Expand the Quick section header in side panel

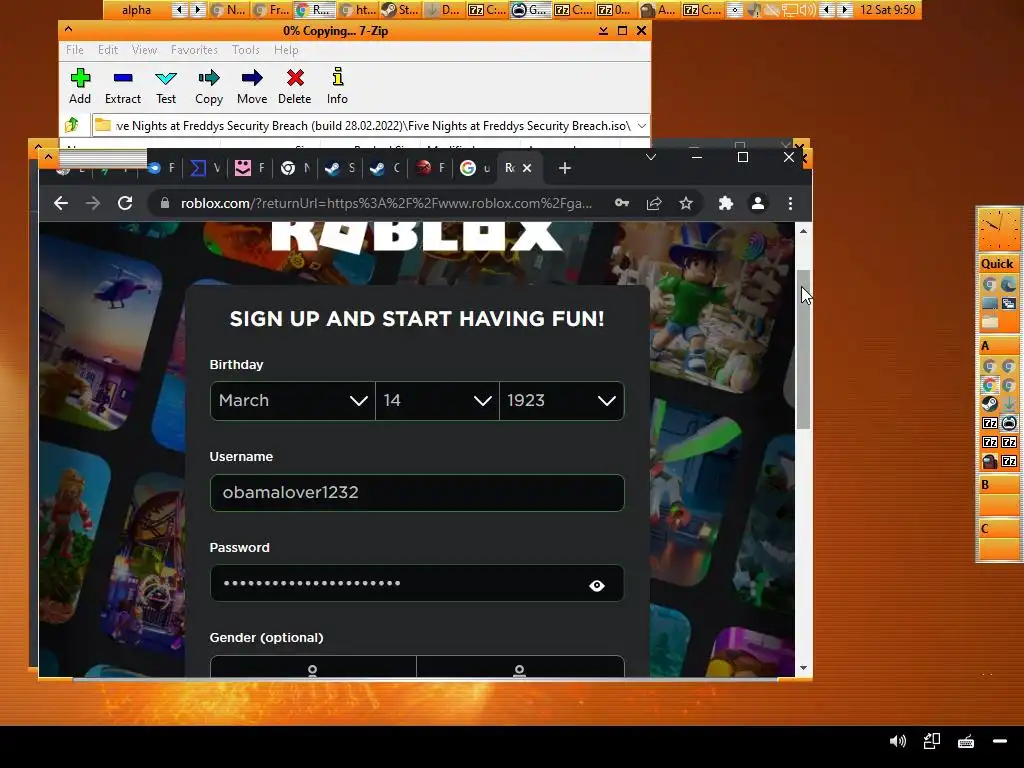[997, 264]
